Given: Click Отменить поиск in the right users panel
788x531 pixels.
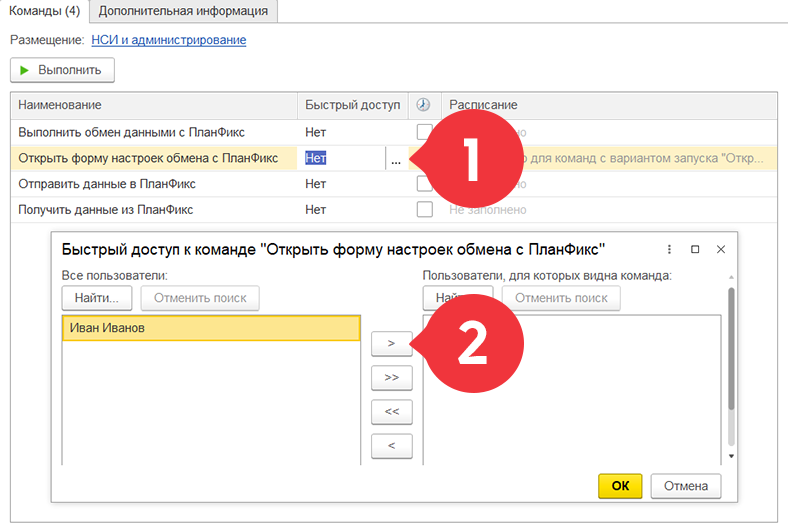Looking at the screenshot, I should (561, 298).
